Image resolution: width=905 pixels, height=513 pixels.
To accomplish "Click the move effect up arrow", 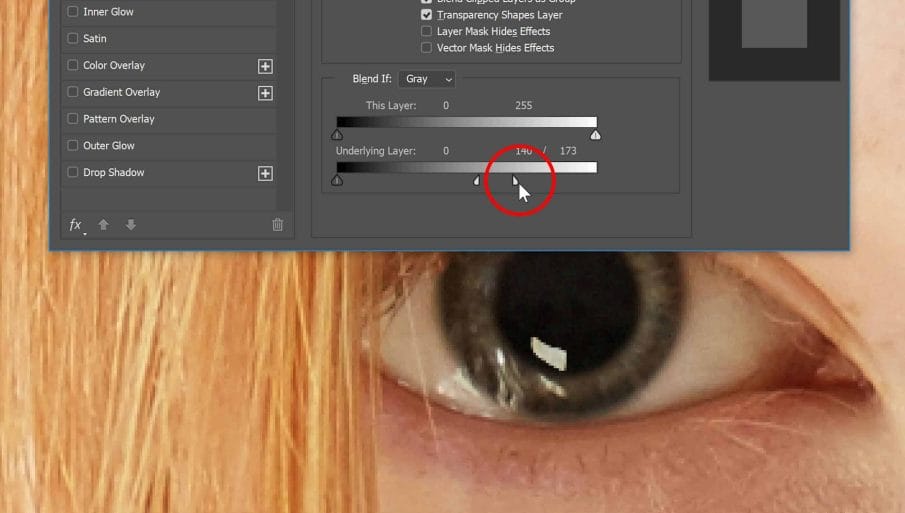I will tap(103, 225).
